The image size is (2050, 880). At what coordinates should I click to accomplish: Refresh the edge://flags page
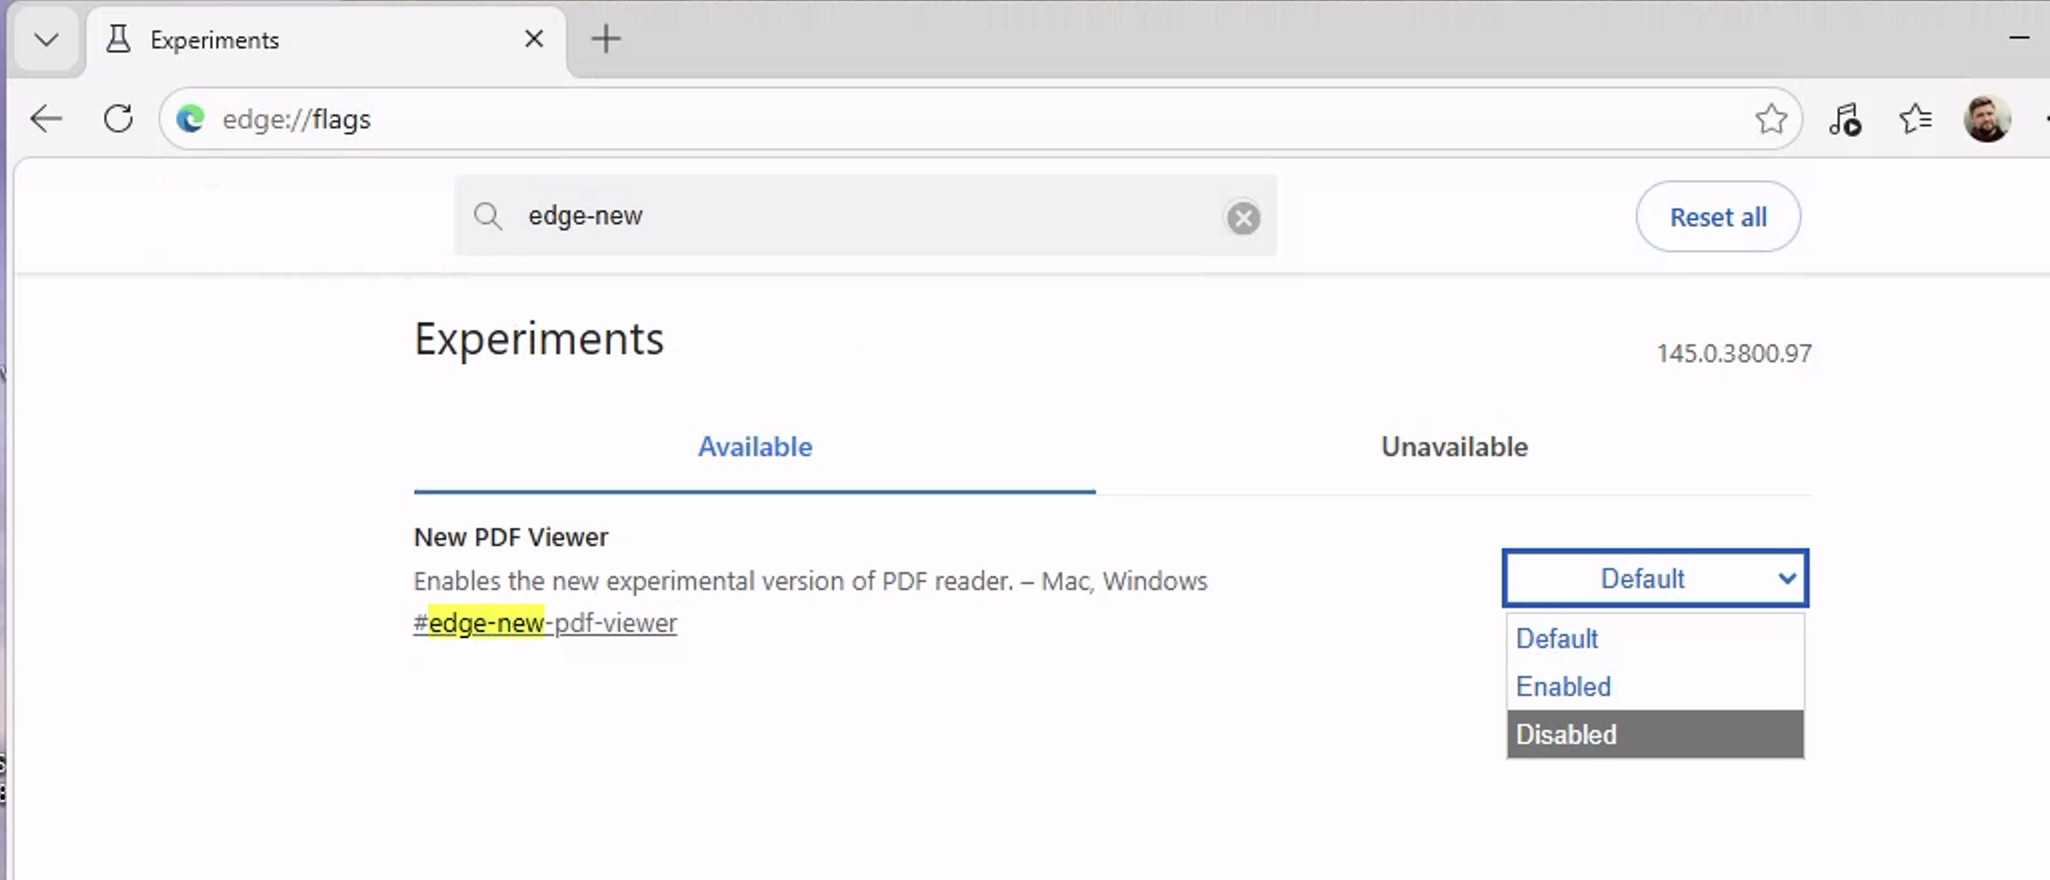pos(119,119)
